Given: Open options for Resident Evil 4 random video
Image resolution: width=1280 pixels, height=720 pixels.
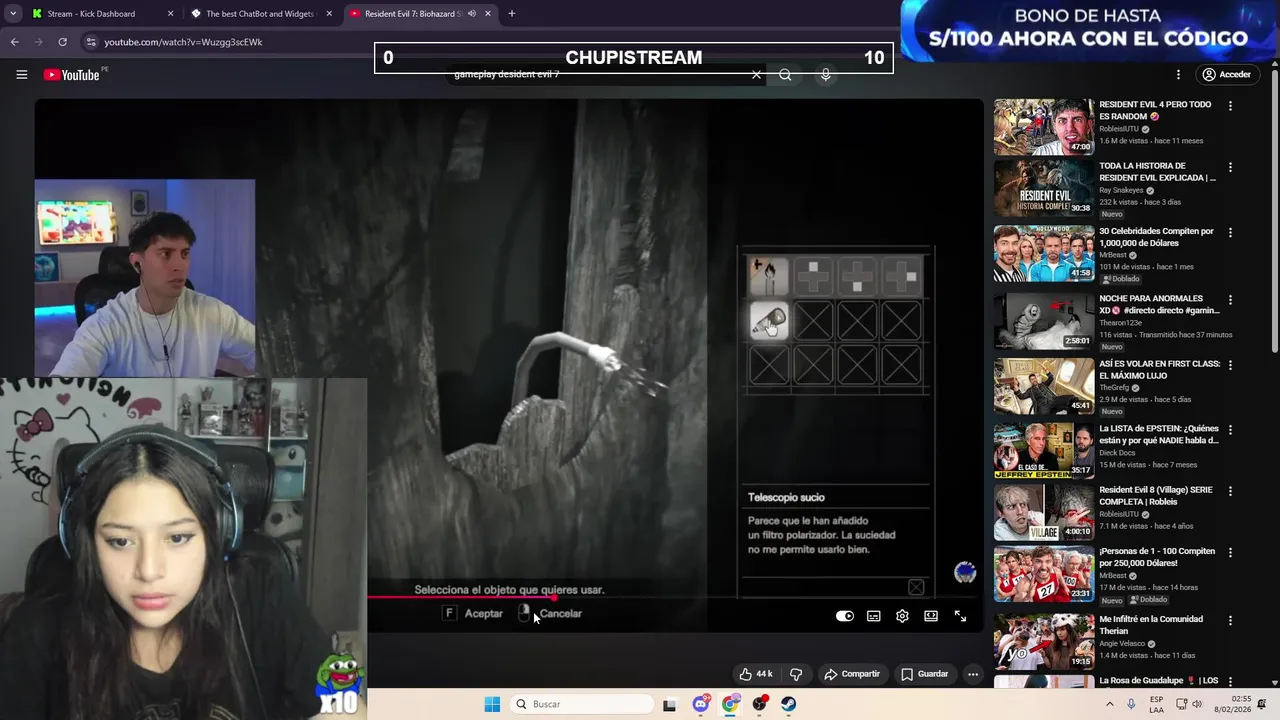Looking at the screenshot, I should pyautogui.click(x=1230, y=105).
